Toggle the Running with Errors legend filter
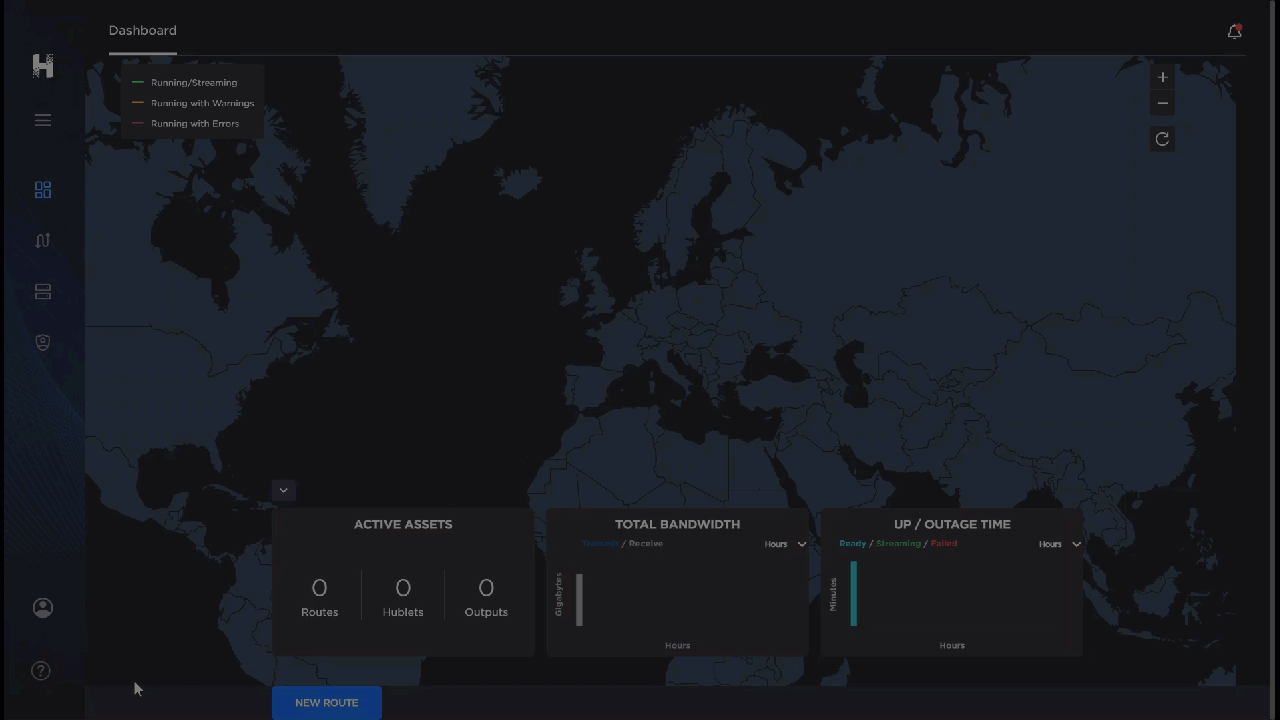 (x=195, y=123)
